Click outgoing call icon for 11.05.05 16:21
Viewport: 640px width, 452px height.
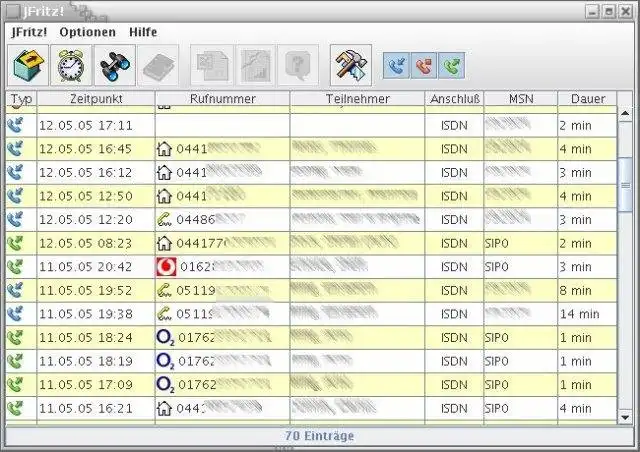16,408
